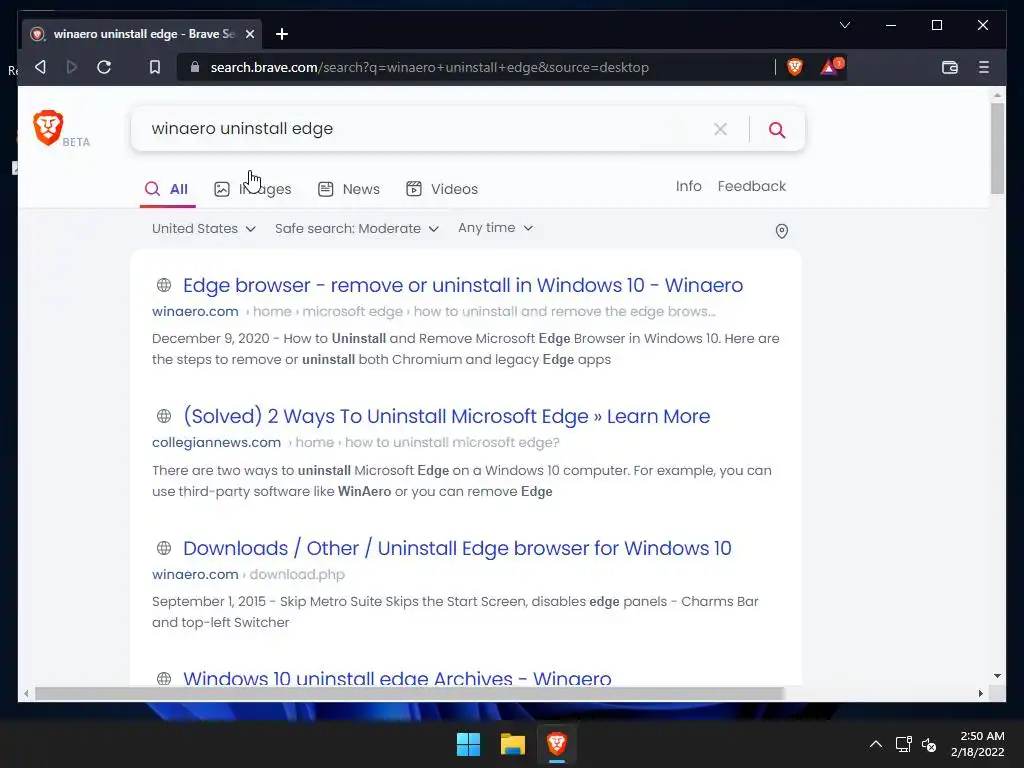The width and height of the screenshot is (1024, 768).
Task: Click the Brave taskbar icon
Action: pyautogui.click(x=556, y=744)
